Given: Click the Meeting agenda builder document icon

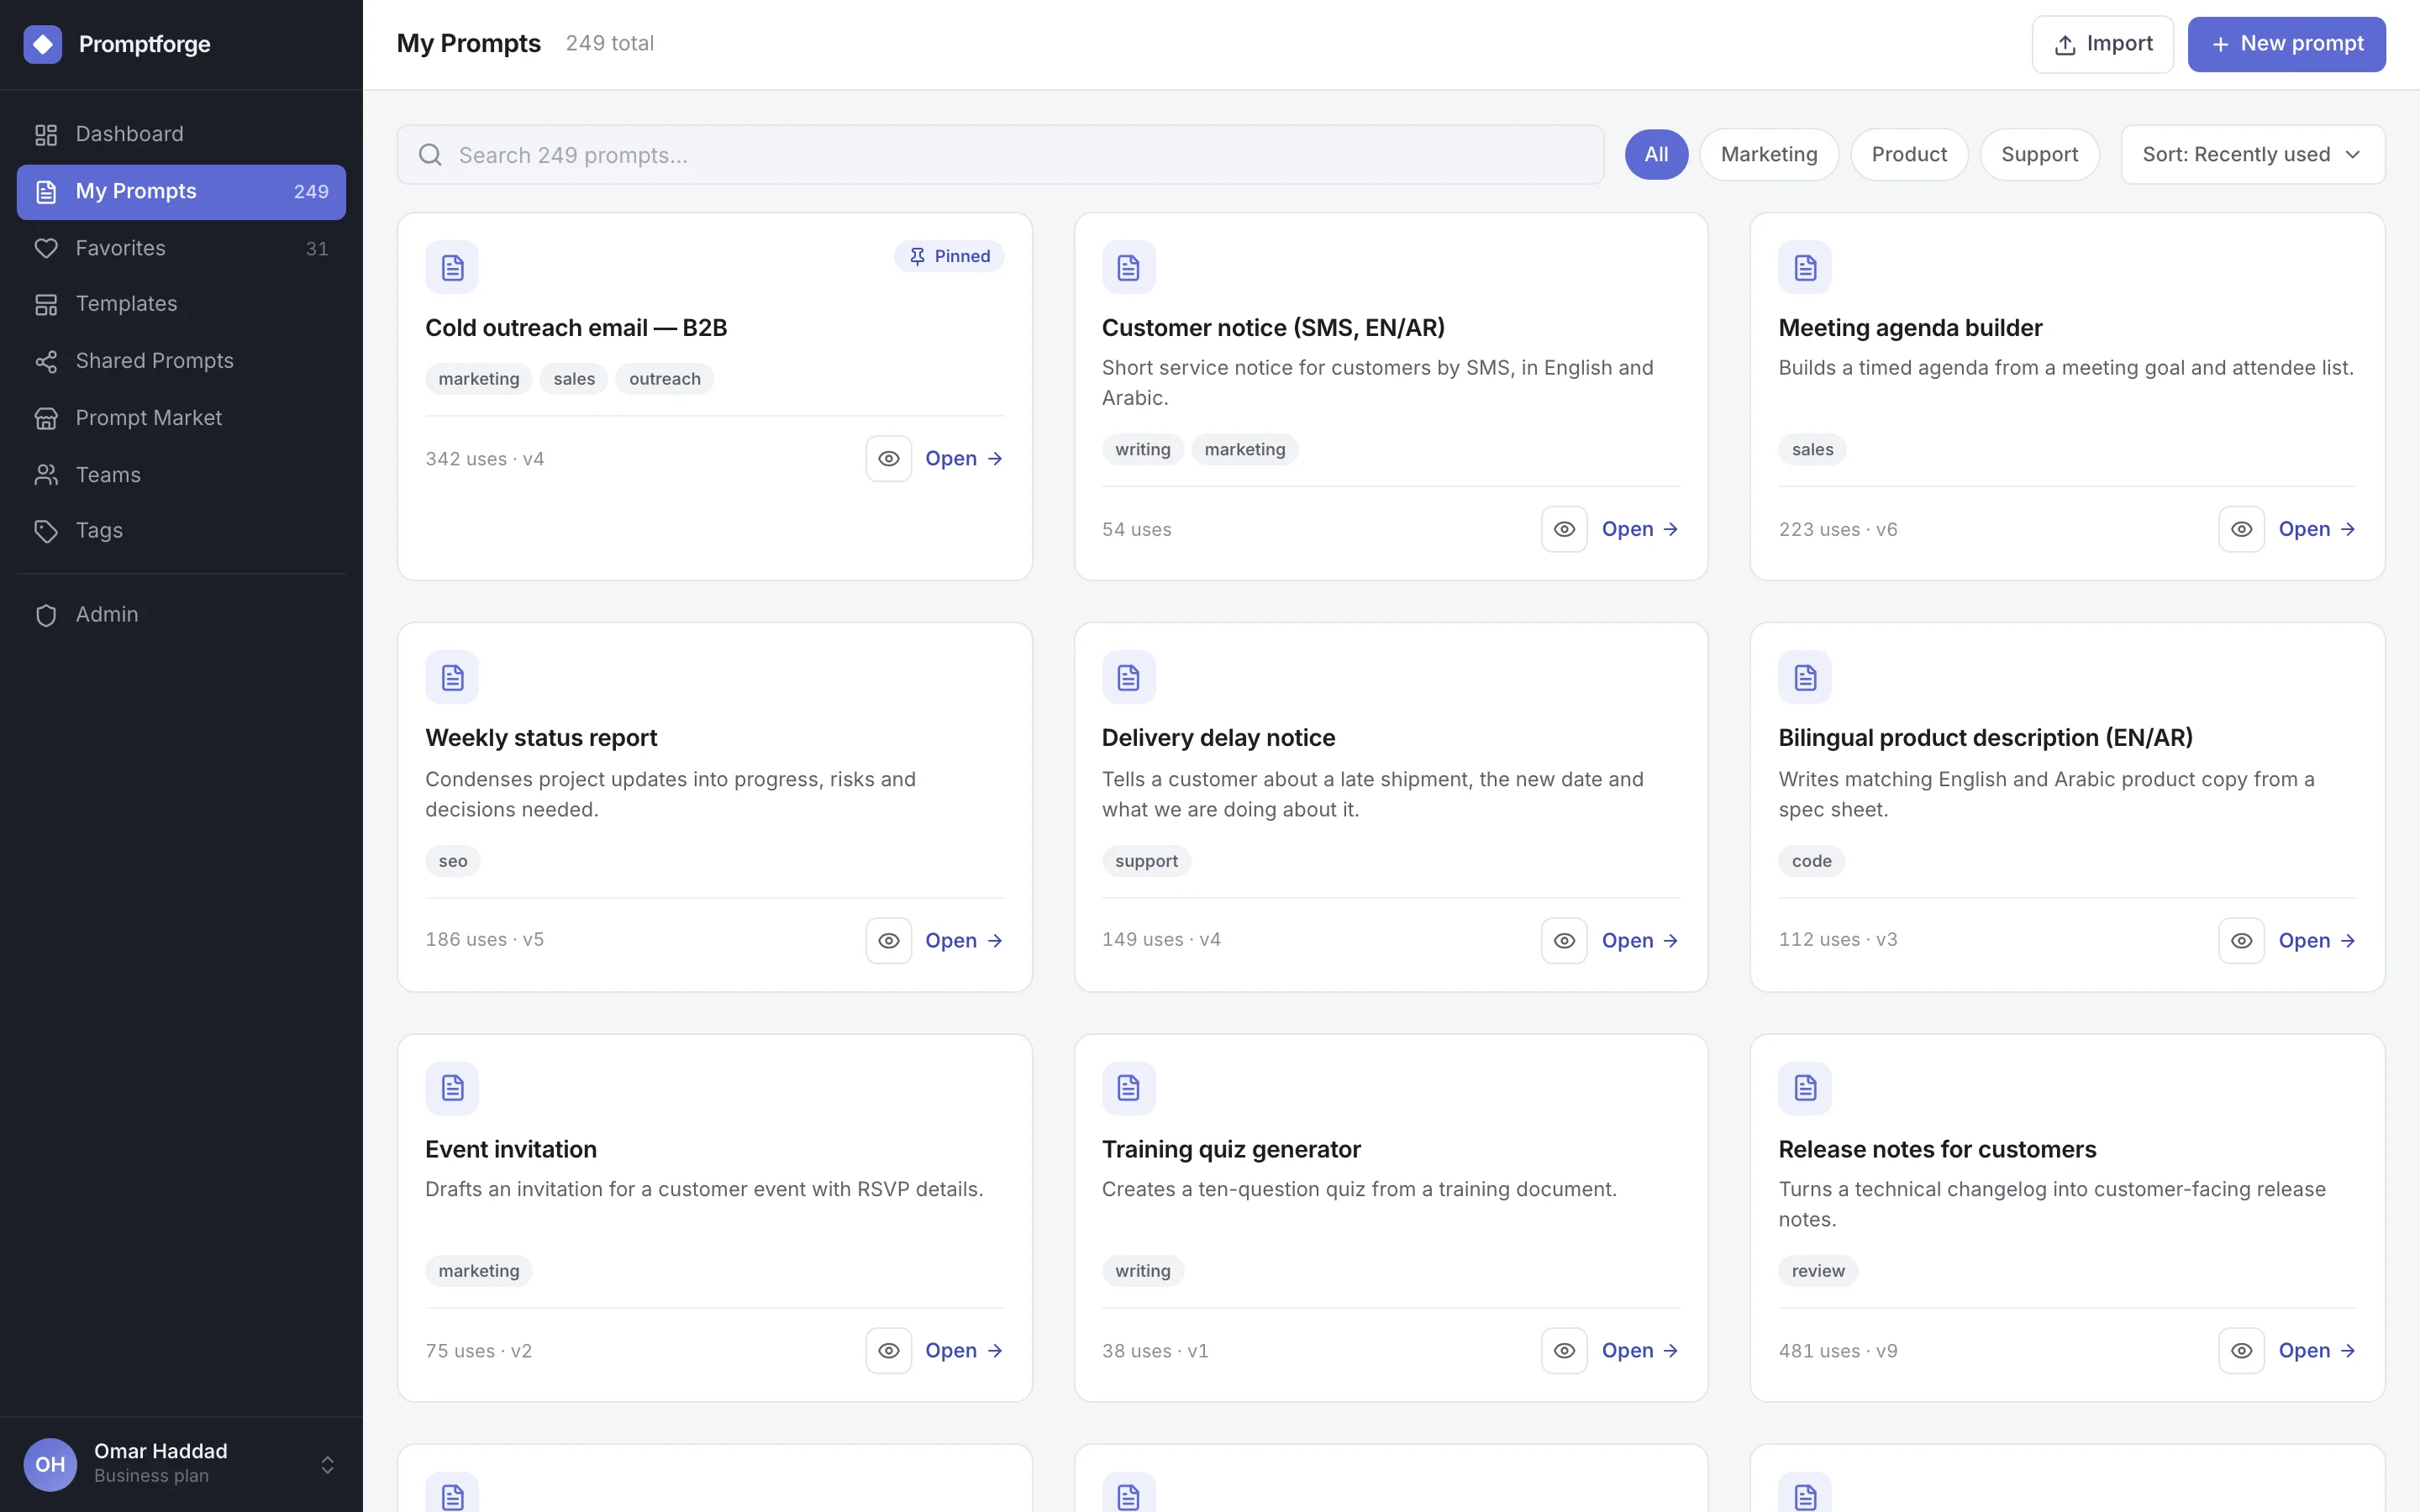Looking at the screenshot, I should [x=1805, y=268].
